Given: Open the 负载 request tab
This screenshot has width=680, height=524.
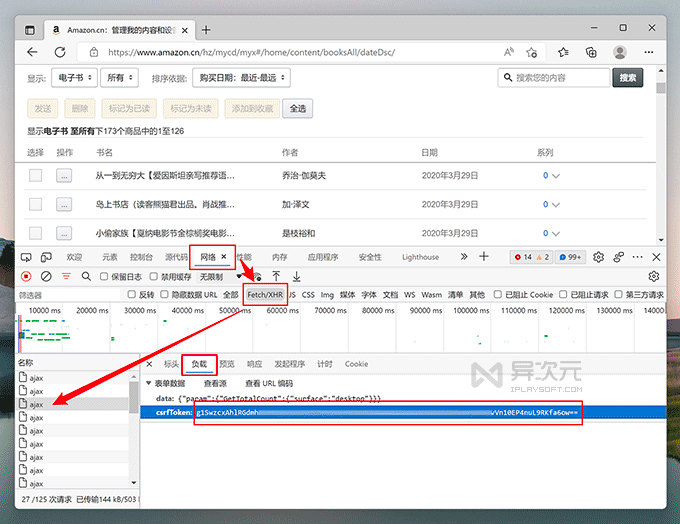Looking at the screenshot, I should tap(199, 364).
